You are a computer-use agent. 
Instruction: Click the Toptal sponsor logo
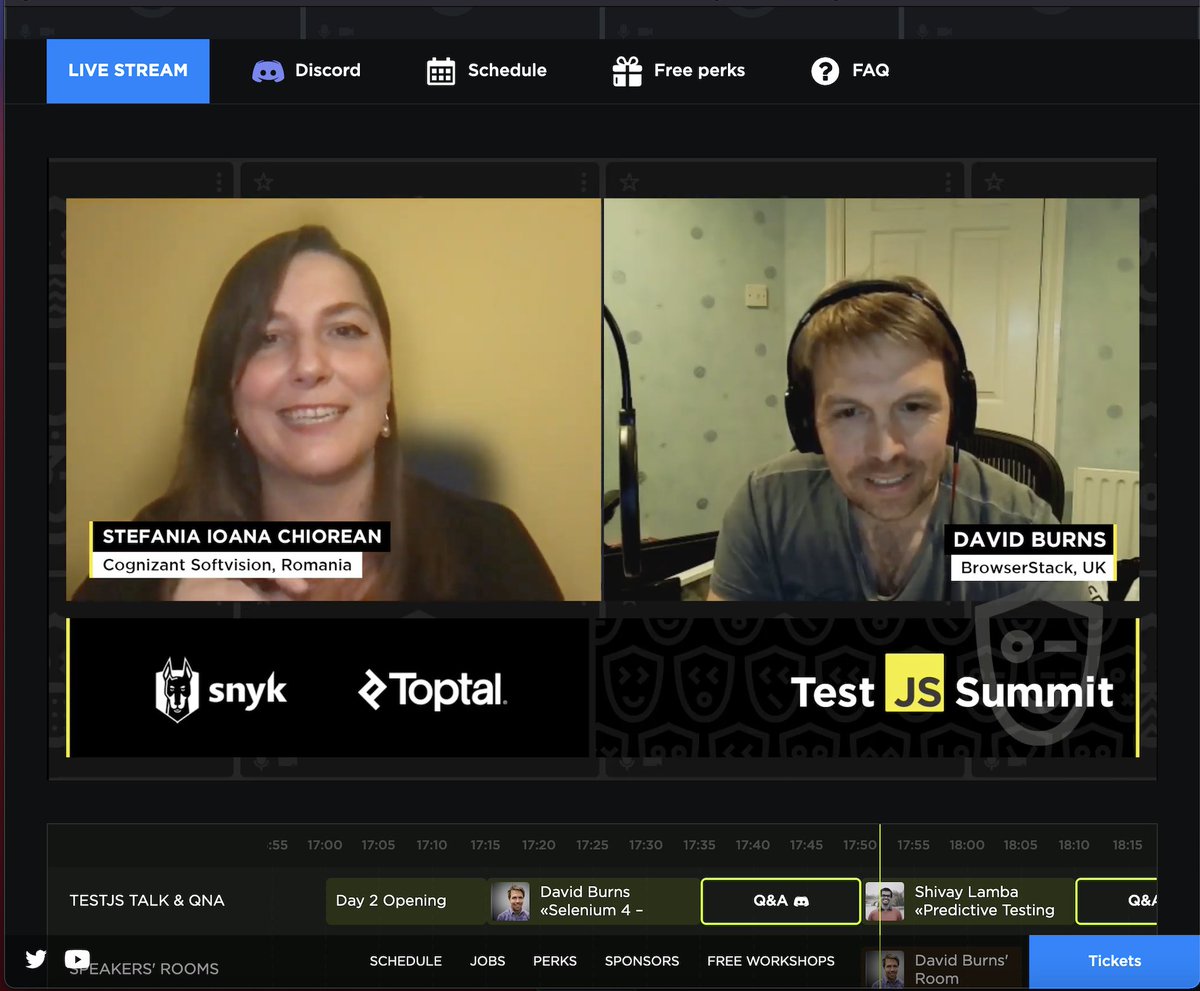click(432, 691)
